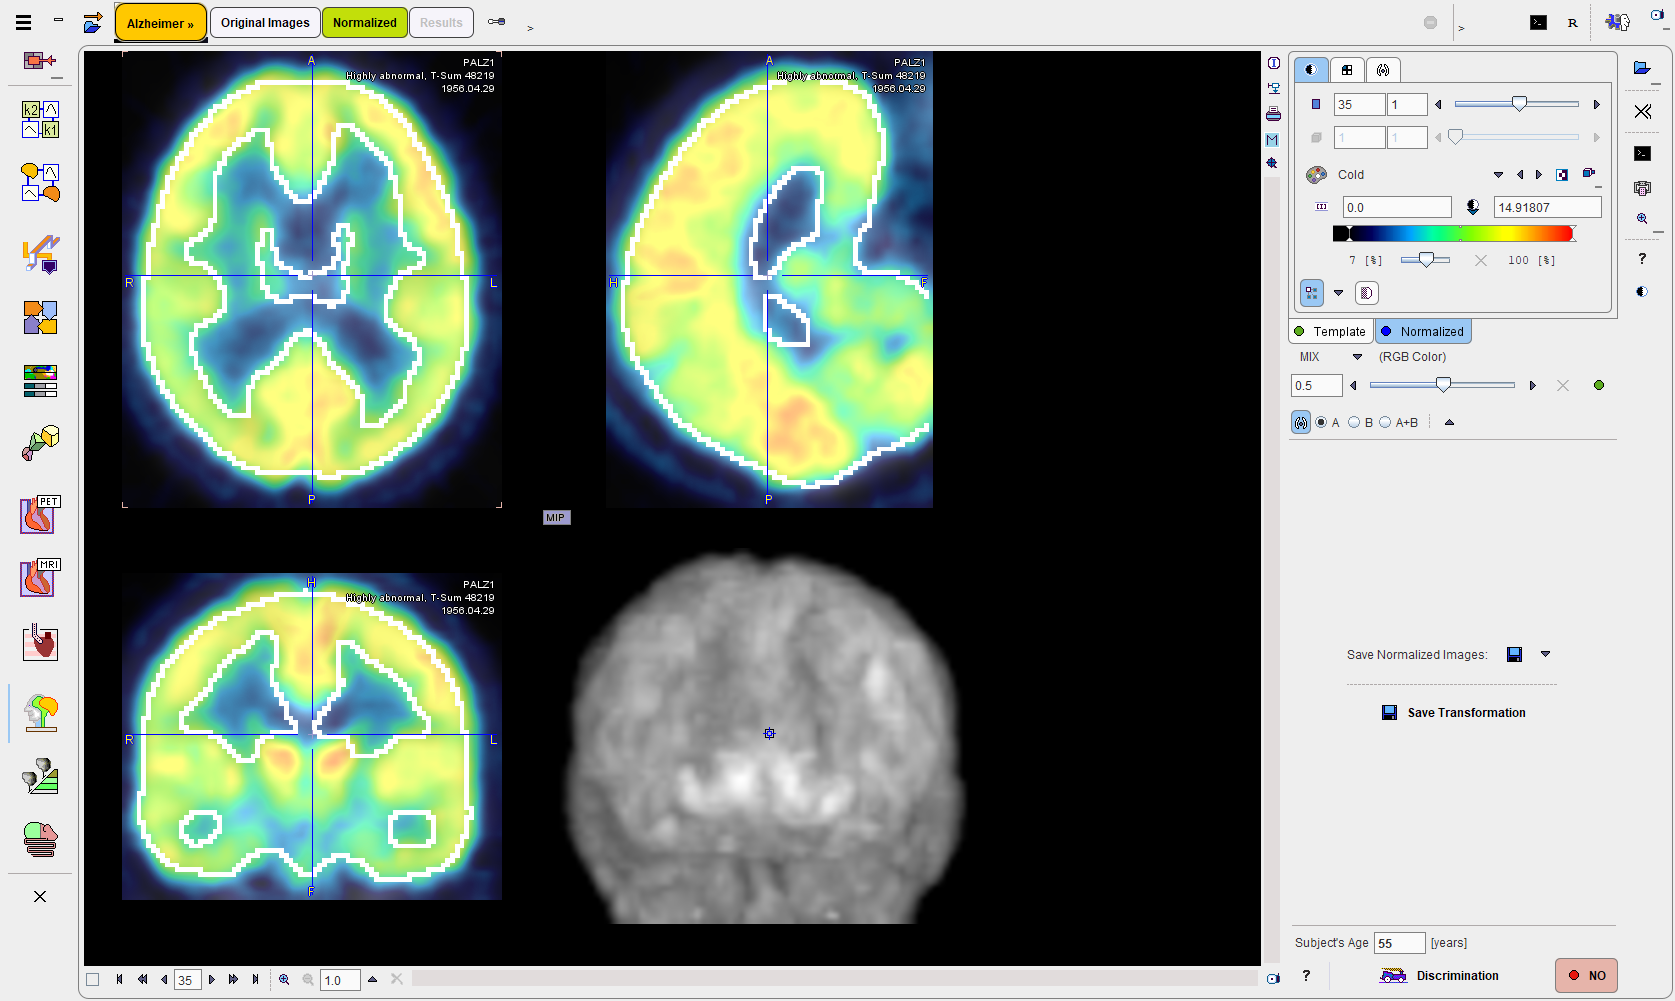
Task: Open the load folder icon on right sidebar
Action: click(1642, 68)
